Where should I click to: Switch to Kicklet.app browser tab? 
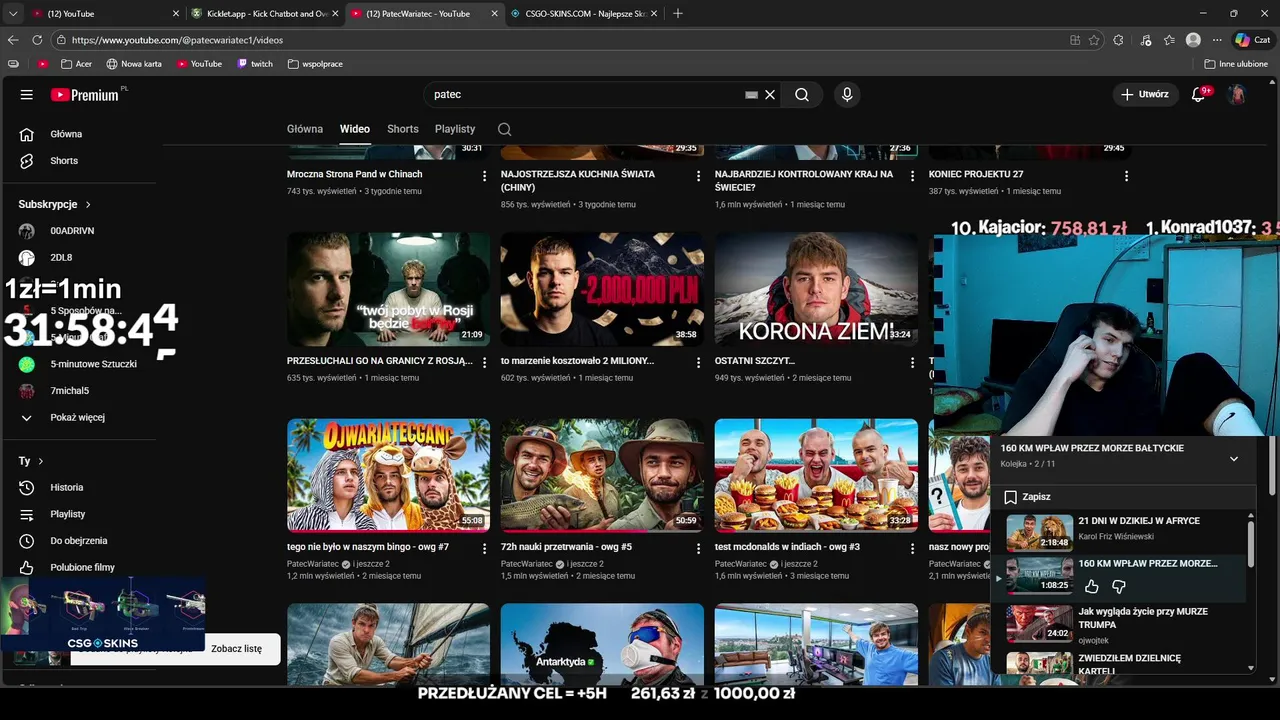(x=265, y=14)
